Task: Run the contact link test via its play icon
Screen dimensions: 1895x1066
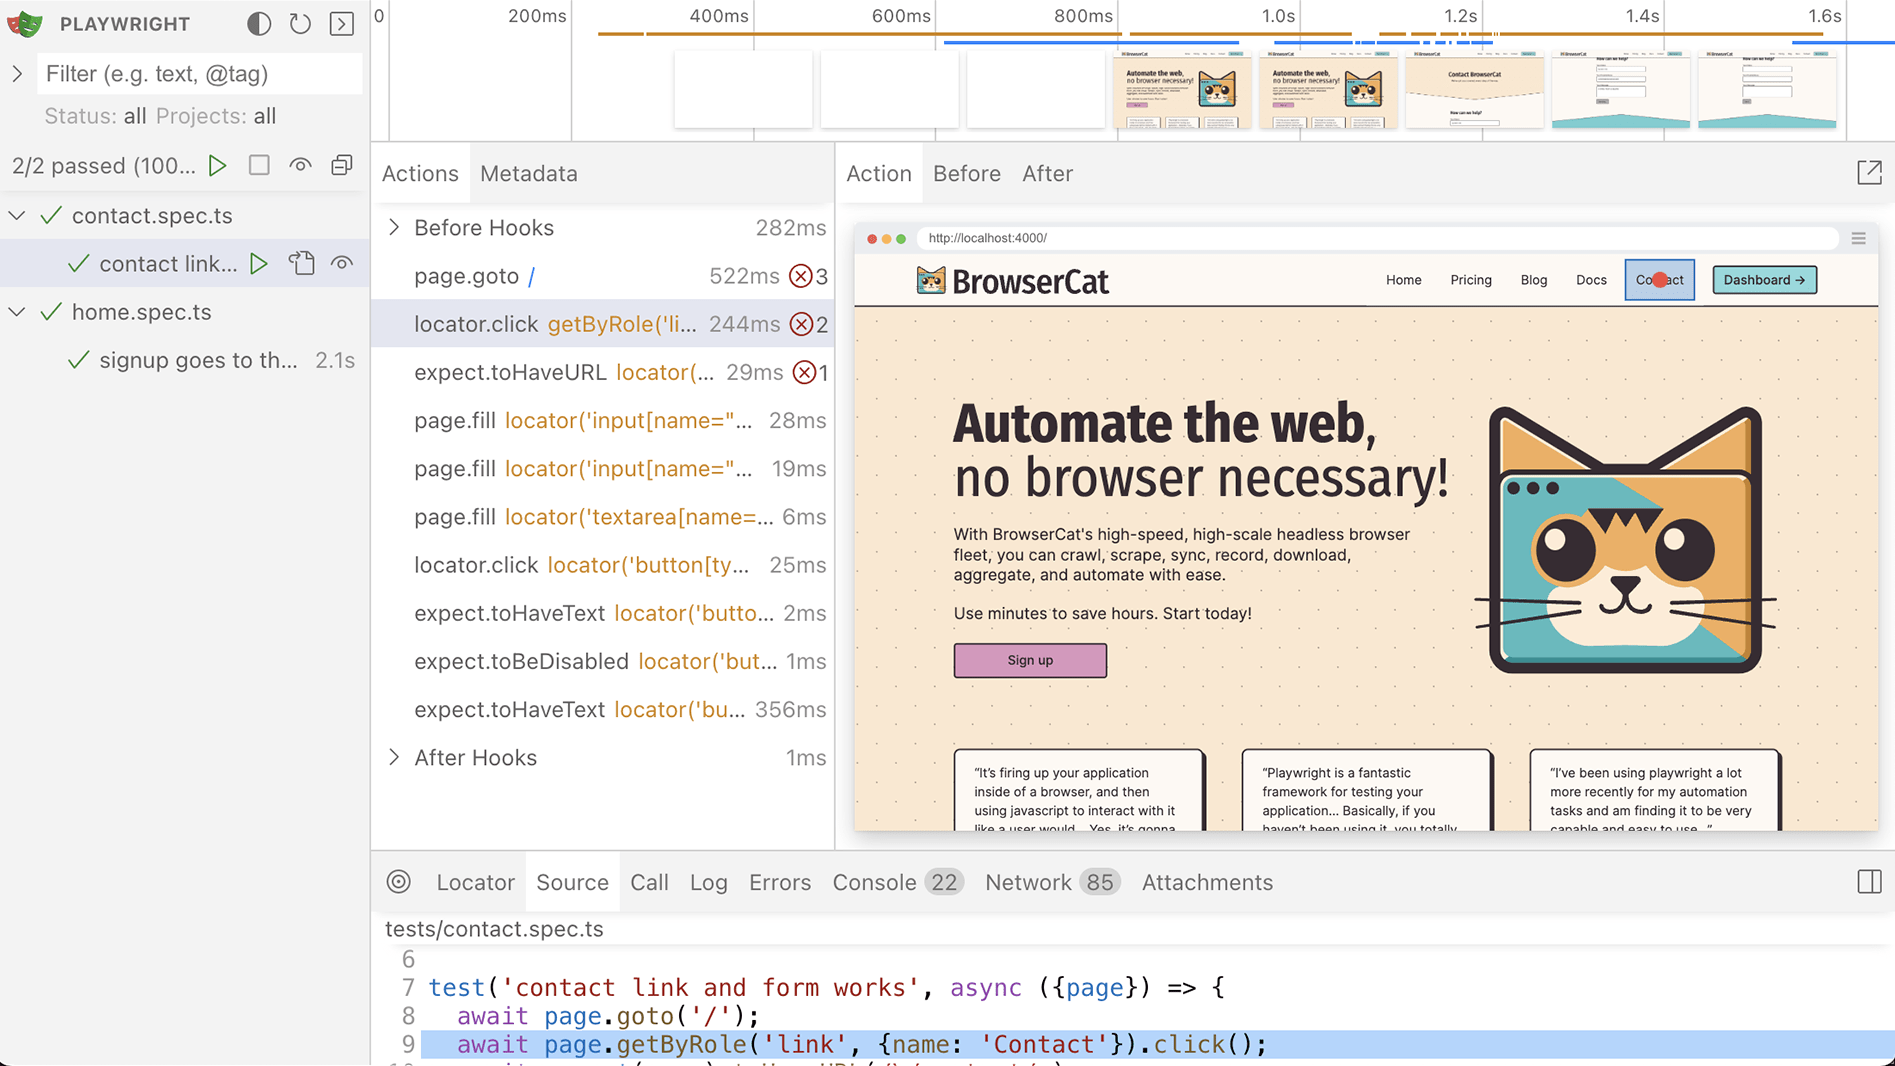Action: (259, 263)
